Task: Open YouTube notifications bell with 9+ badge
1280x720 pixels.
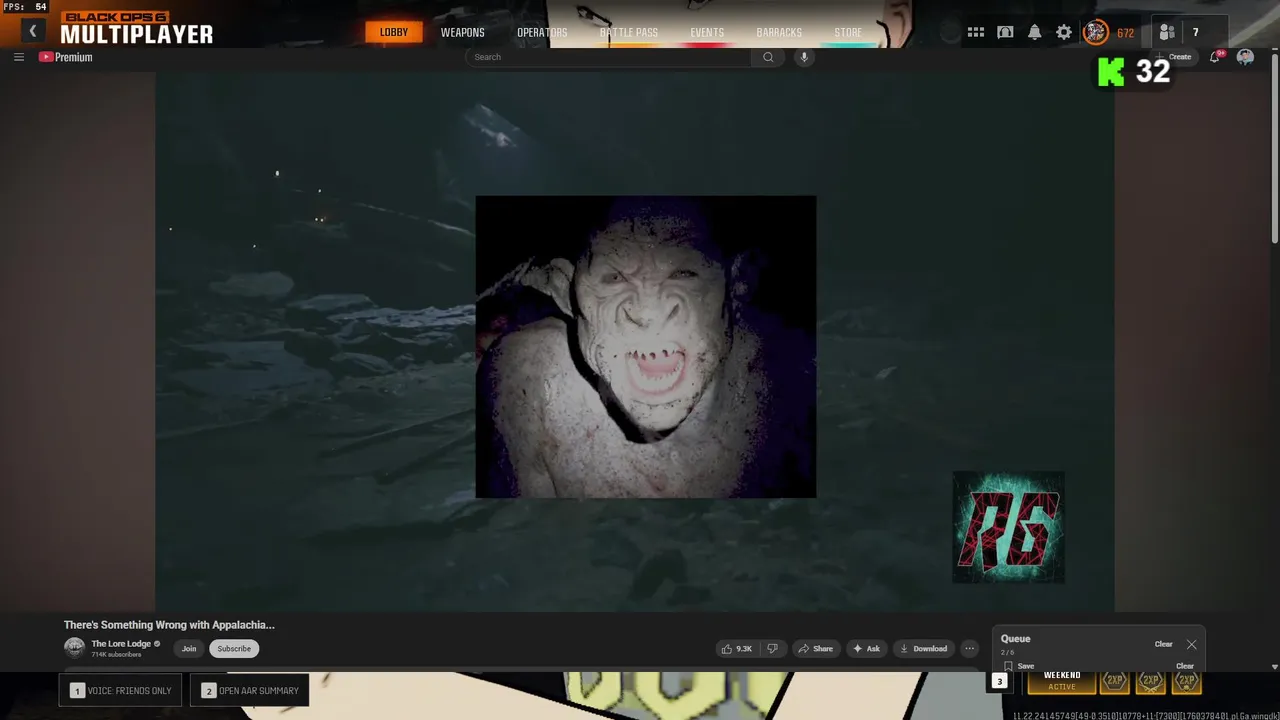Action: tap(1215, 57)
